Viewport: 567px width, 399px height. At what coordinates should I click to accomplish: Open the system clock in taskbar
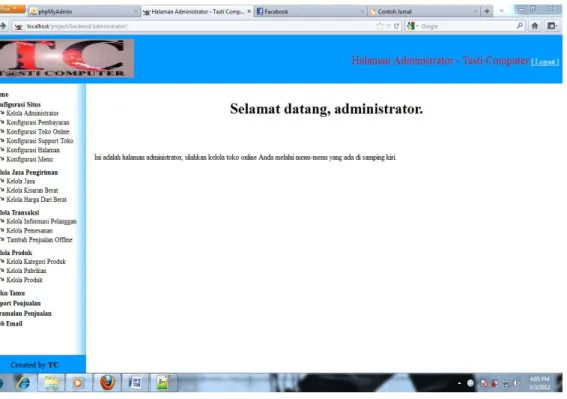click(x=540, y=383)
